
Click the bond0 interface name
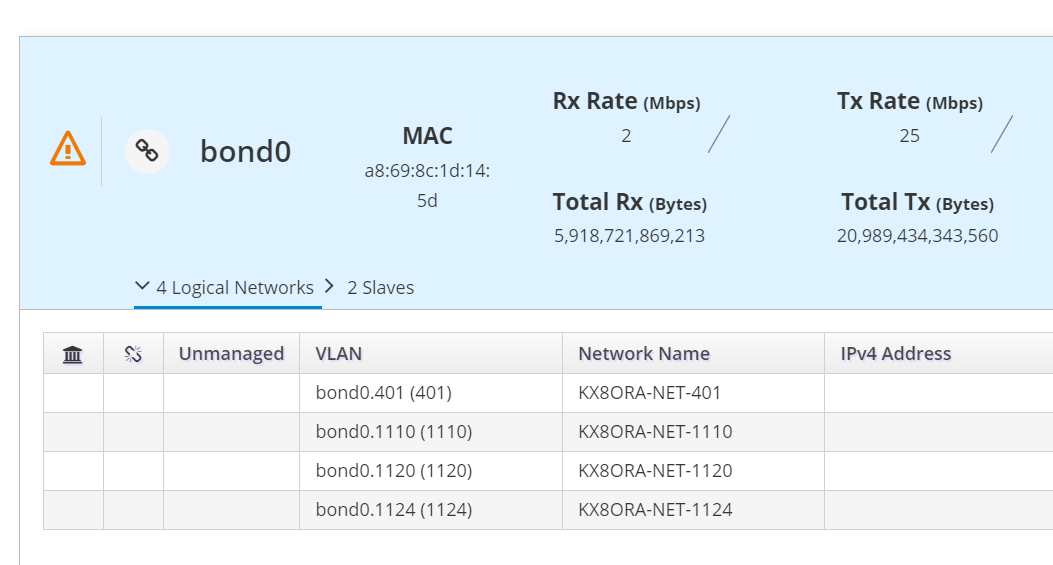pyautogui.click(x=245, y=151)
